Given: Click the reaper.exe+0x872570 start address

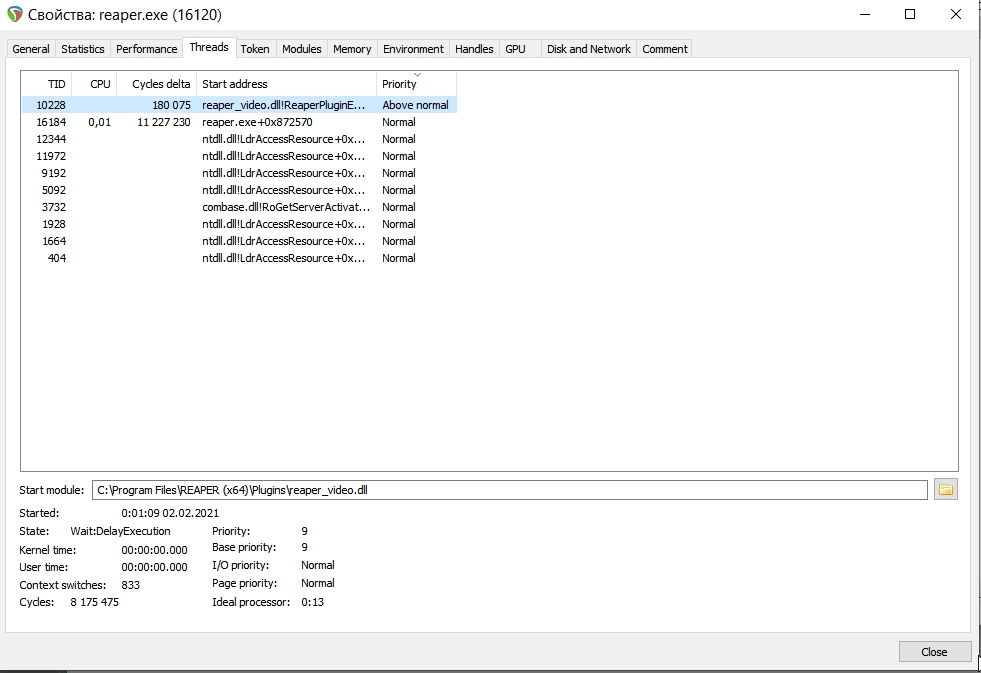Looking at the screenshot, I should [x=257, y=122].
